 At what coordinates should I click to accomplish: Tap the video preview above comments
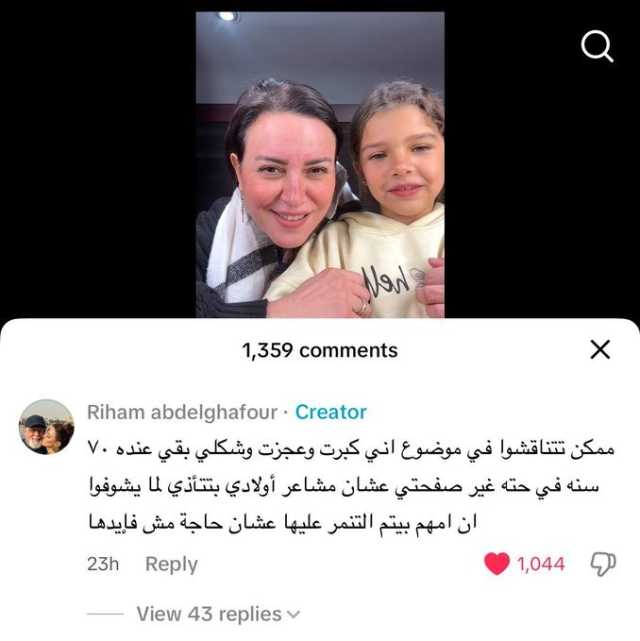320,164
